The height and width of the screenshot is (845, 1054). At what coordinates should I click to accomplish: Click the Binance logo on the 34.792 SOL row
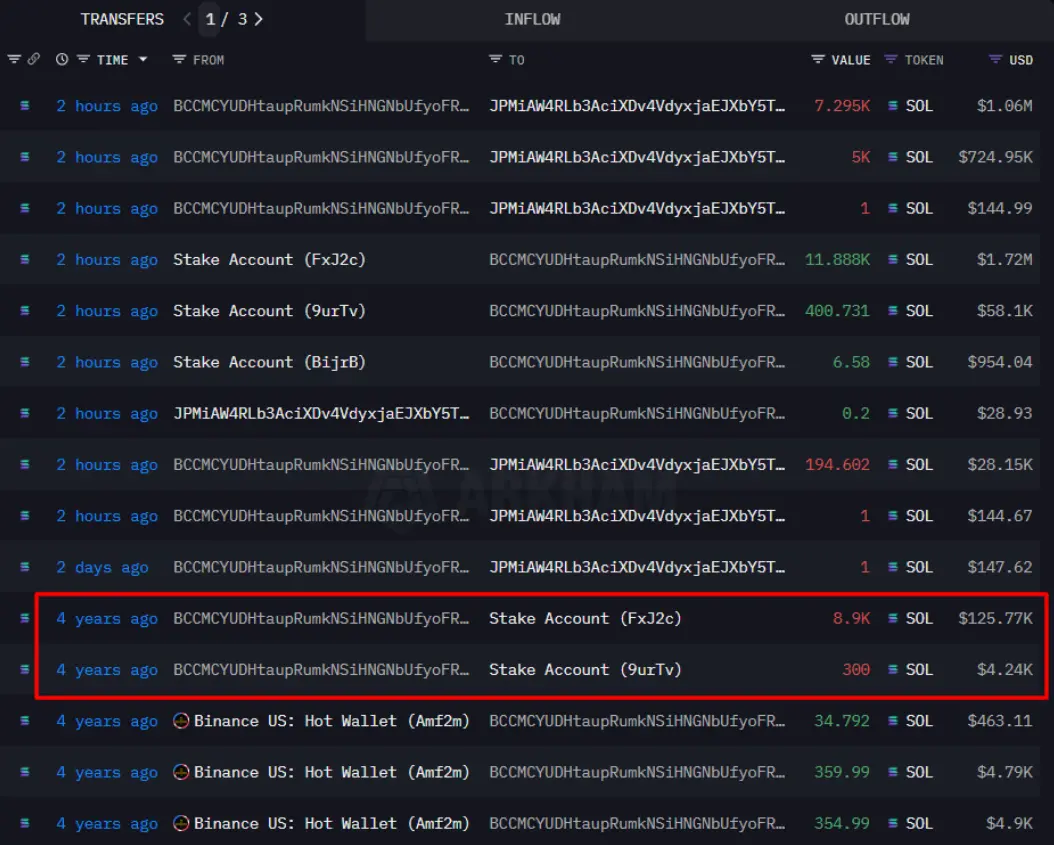tap(181, 721)
